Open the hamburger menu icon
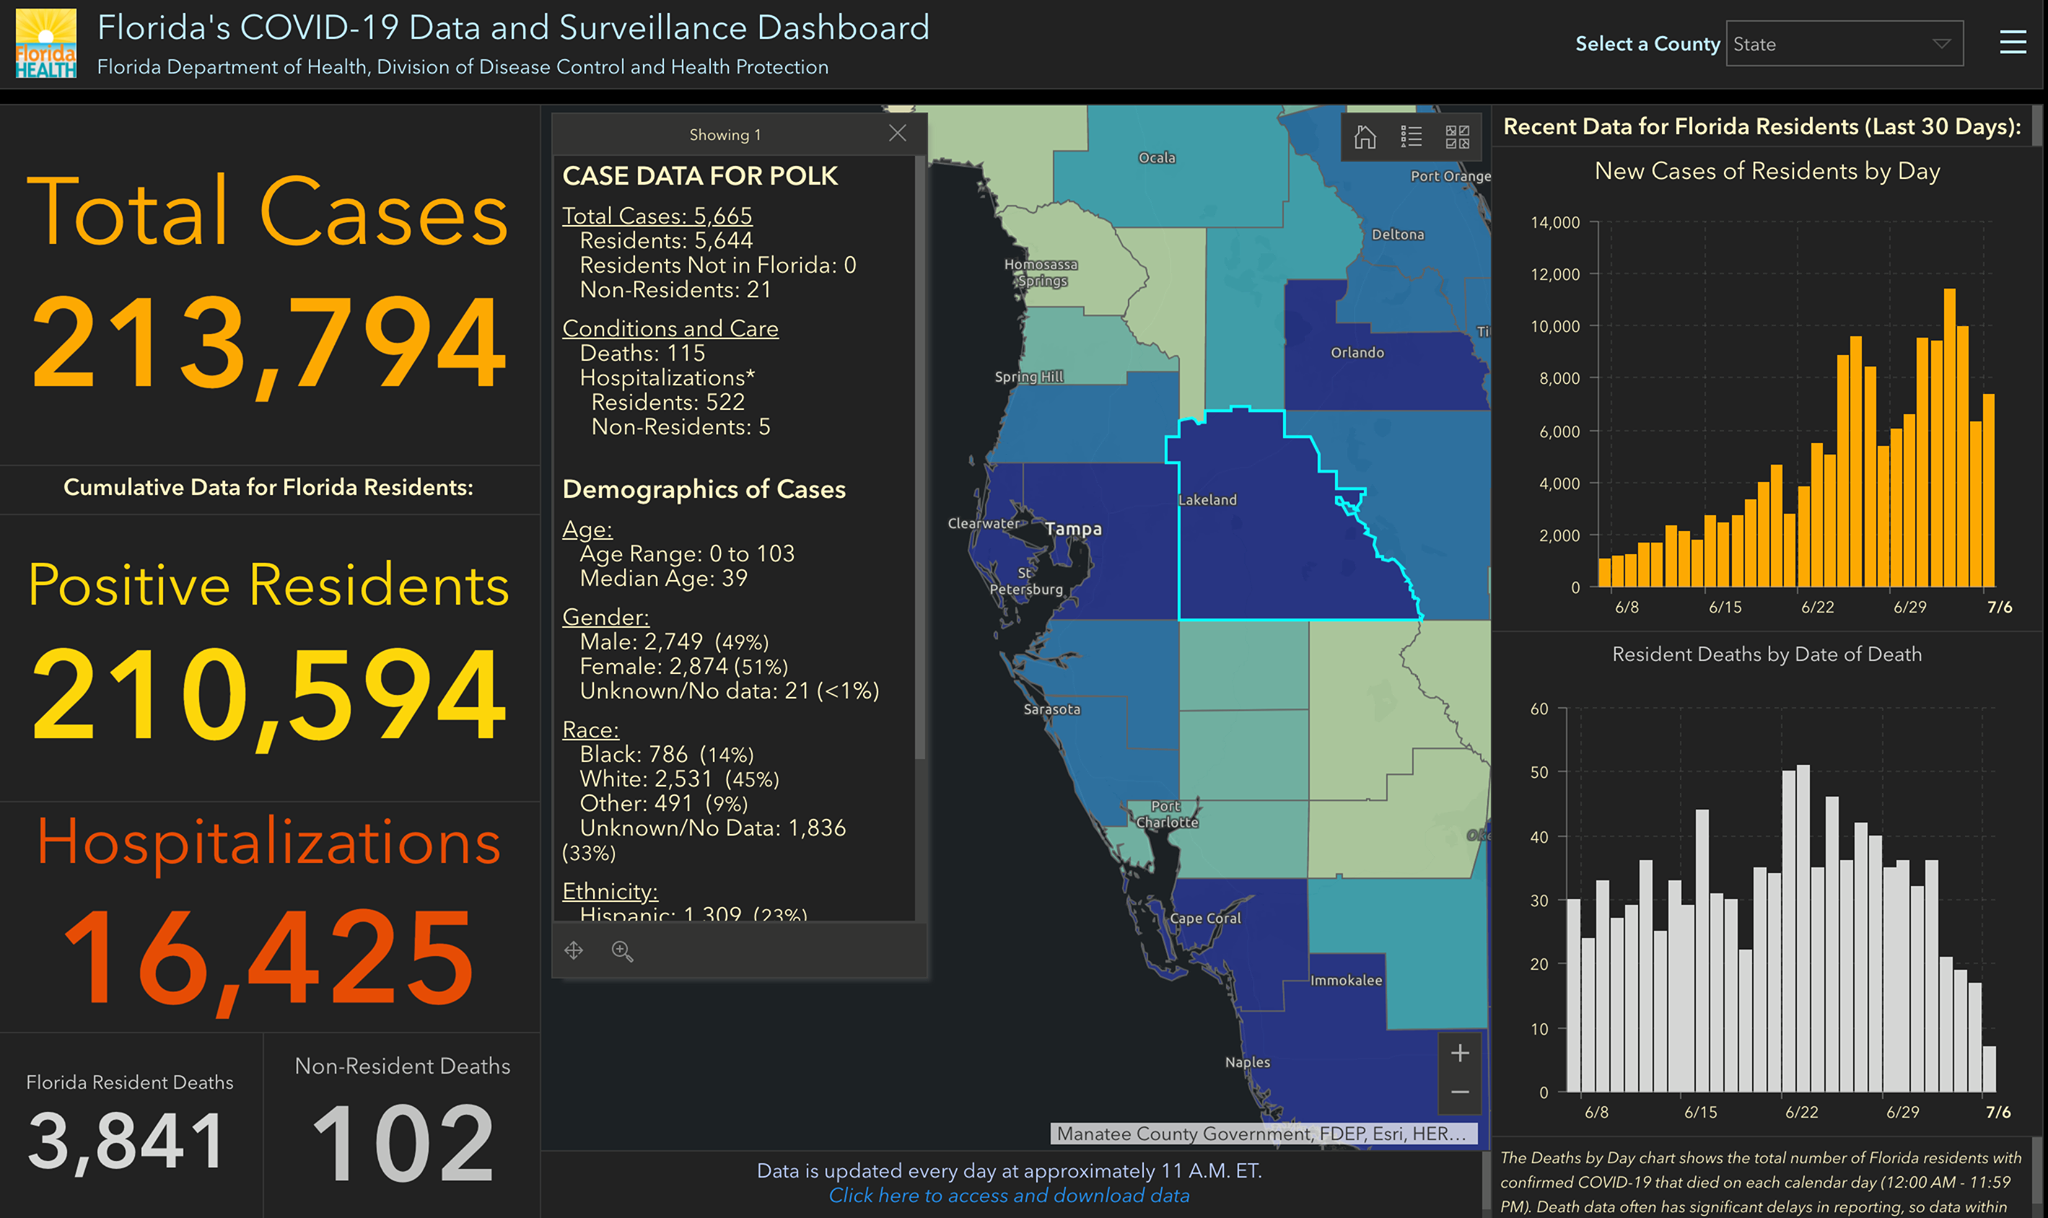 click(x=2012, y=42)
